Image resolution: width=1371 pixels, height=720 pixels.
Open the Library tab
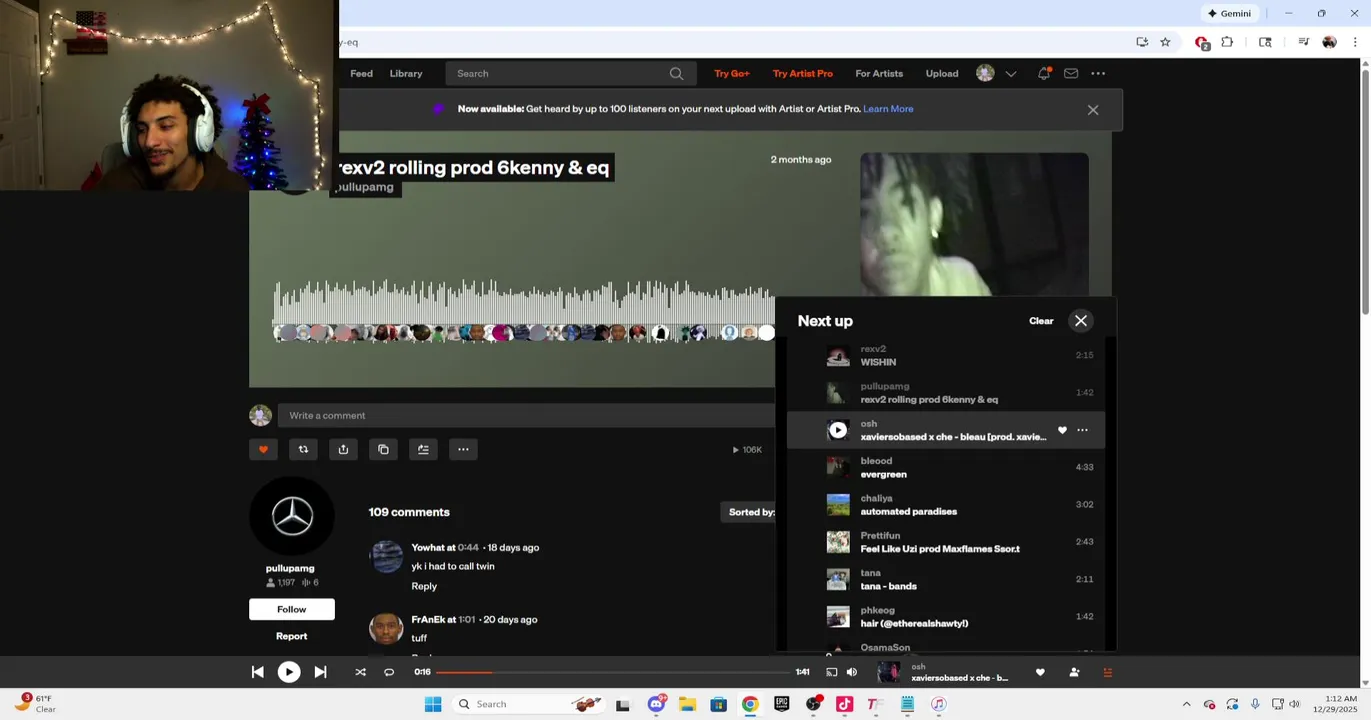click(406, 73)
